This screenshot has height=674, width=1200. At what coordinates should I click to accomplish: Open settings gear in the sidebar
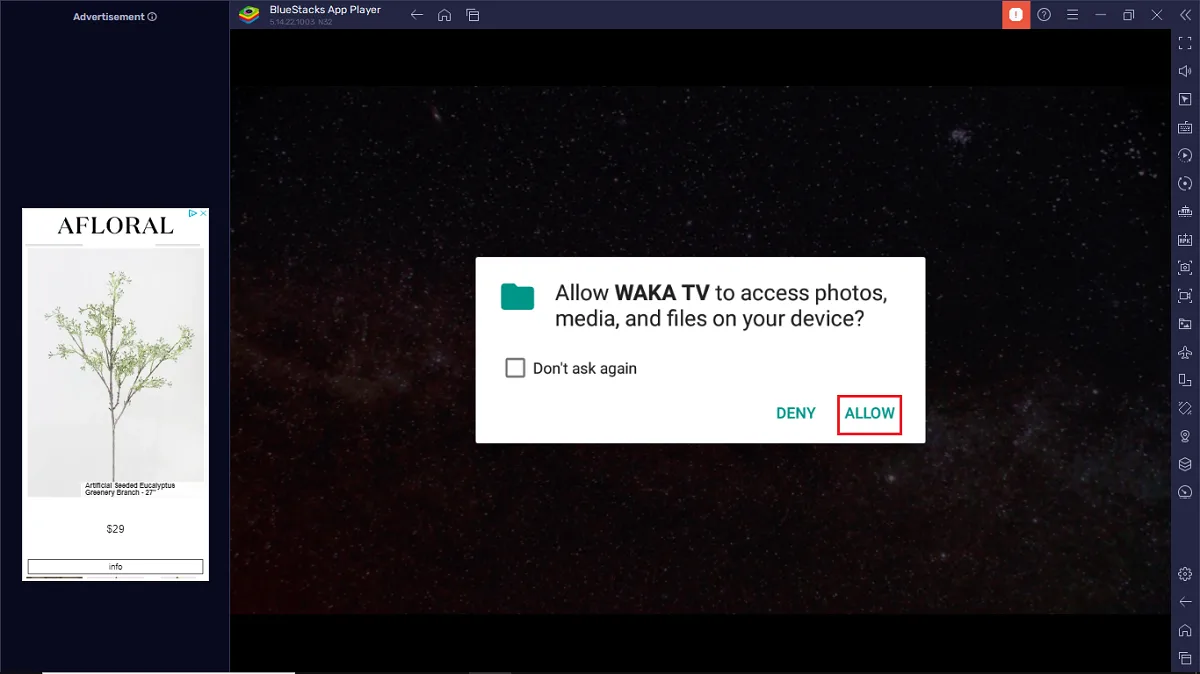coord(1185,574)
